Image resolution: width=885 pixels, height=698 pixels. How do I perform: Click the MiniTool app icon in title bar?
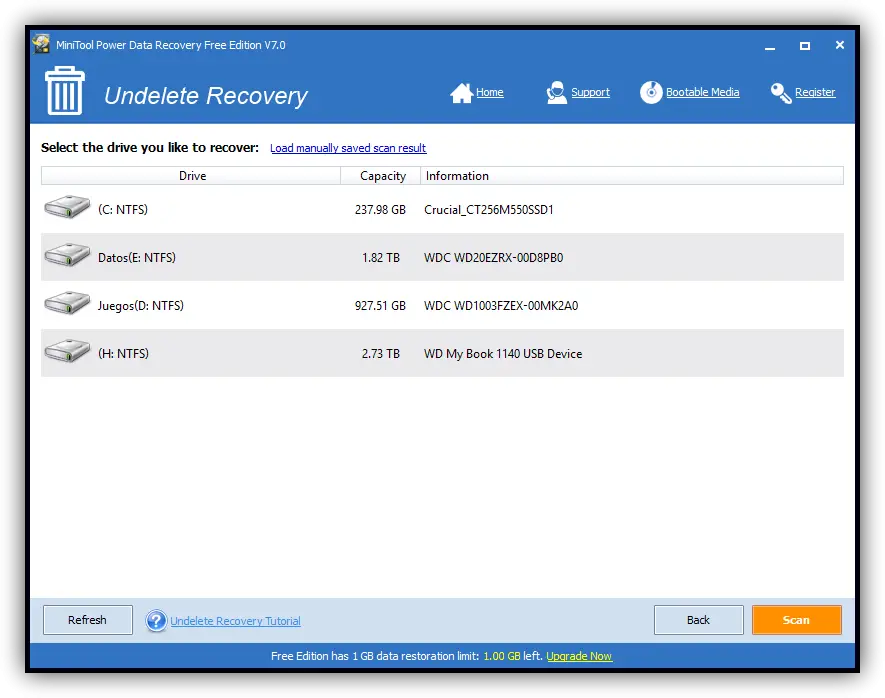pos(41,45)
